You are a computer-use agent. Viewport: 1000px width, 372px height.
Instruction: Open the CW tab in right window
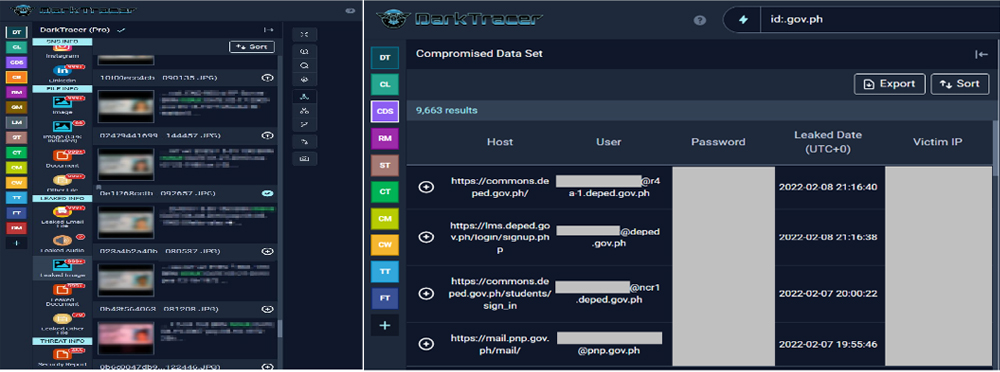(x=385, y=245)
